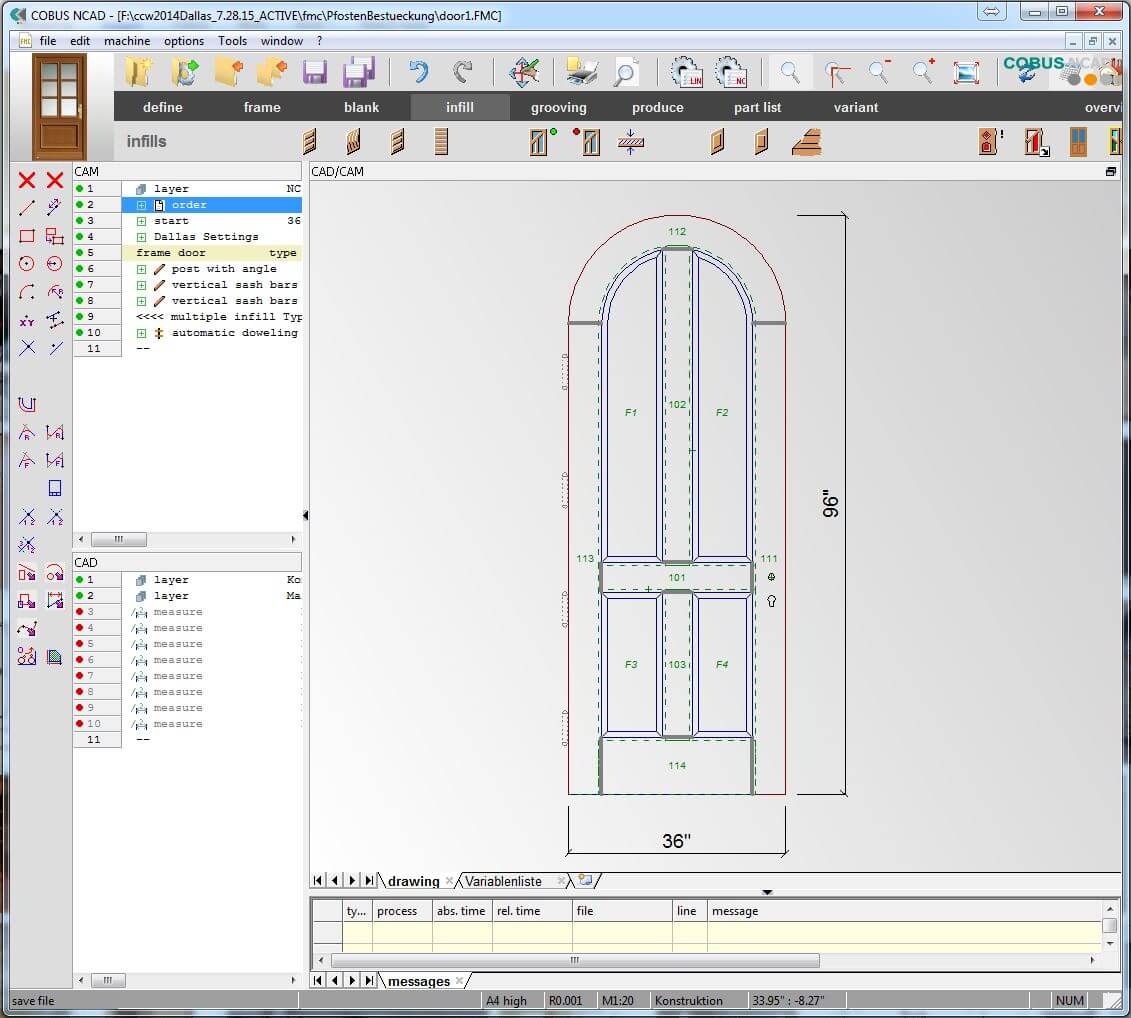Click the LIN gear toolbar icon
This screenshot has height=1018, width=1131.
click(x=688, y=71)
